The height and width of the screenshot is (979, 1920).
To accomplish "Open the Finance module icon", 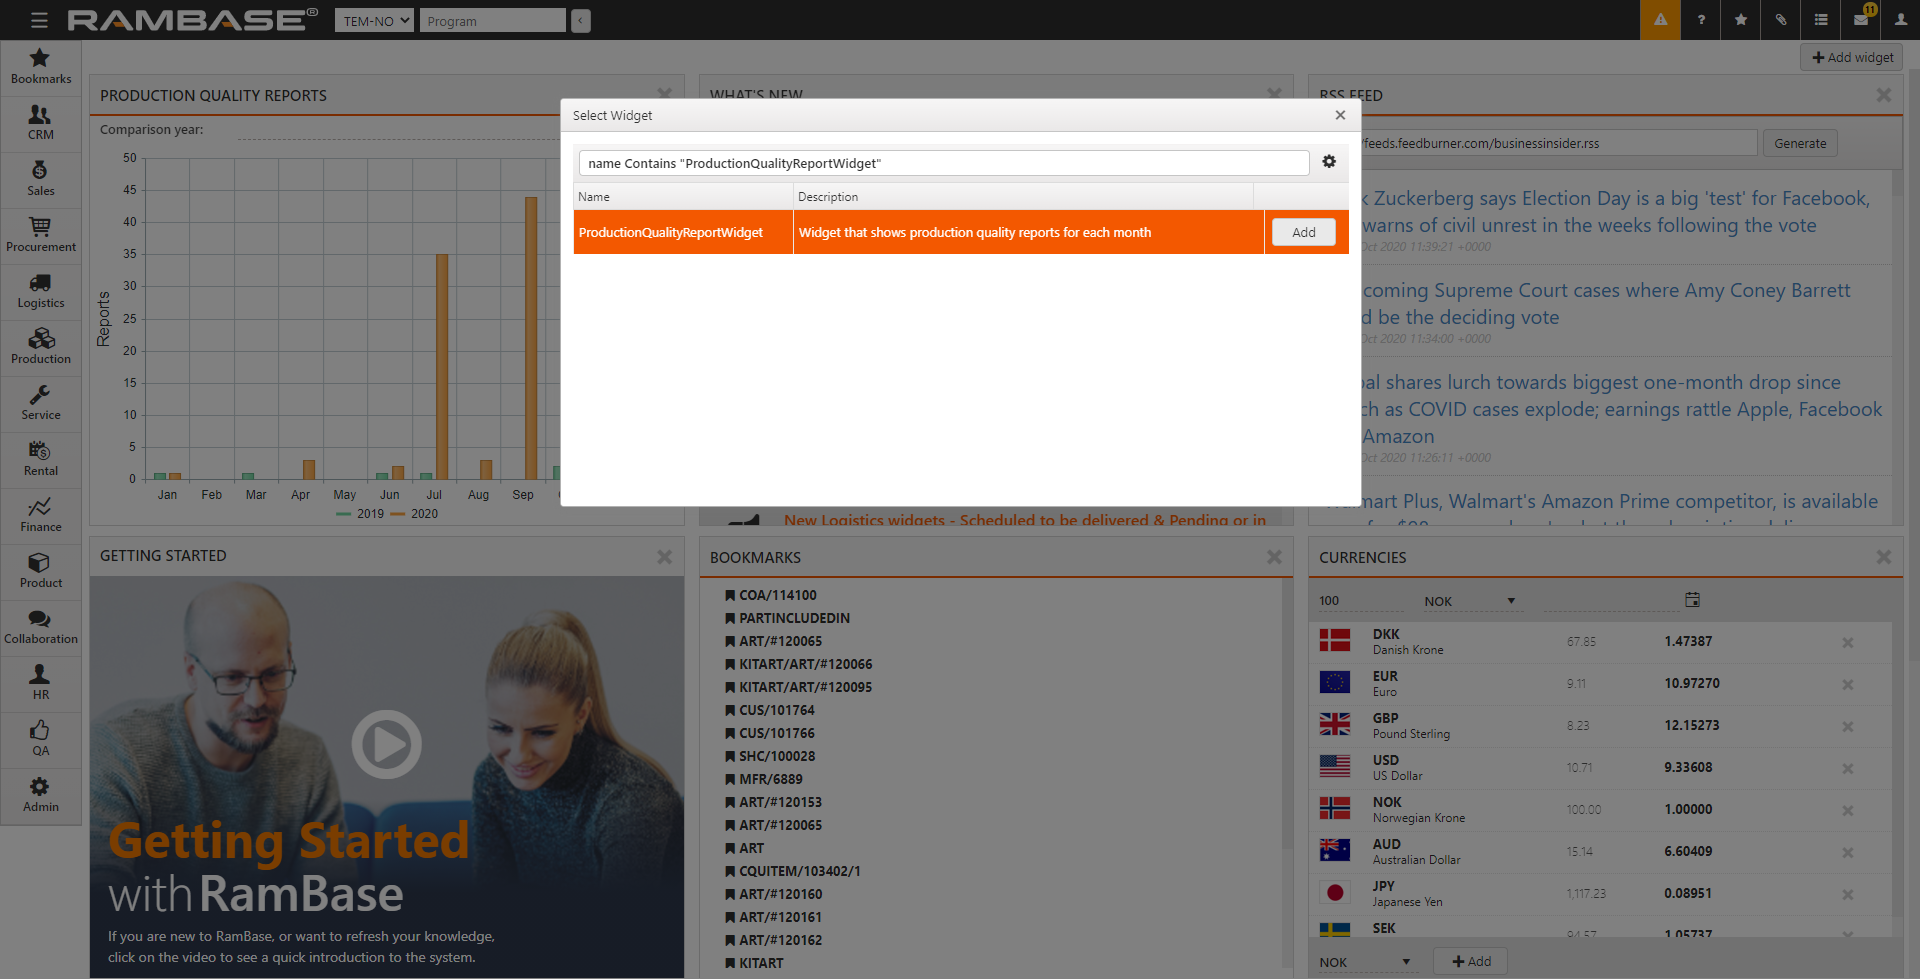I will 40,515.
